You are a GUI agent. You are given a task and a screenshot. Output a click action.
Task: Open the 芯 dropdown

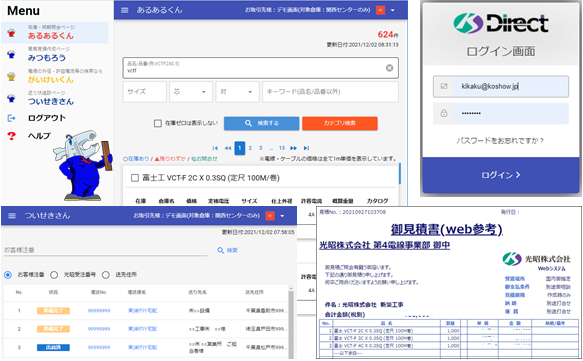(191, 92)
